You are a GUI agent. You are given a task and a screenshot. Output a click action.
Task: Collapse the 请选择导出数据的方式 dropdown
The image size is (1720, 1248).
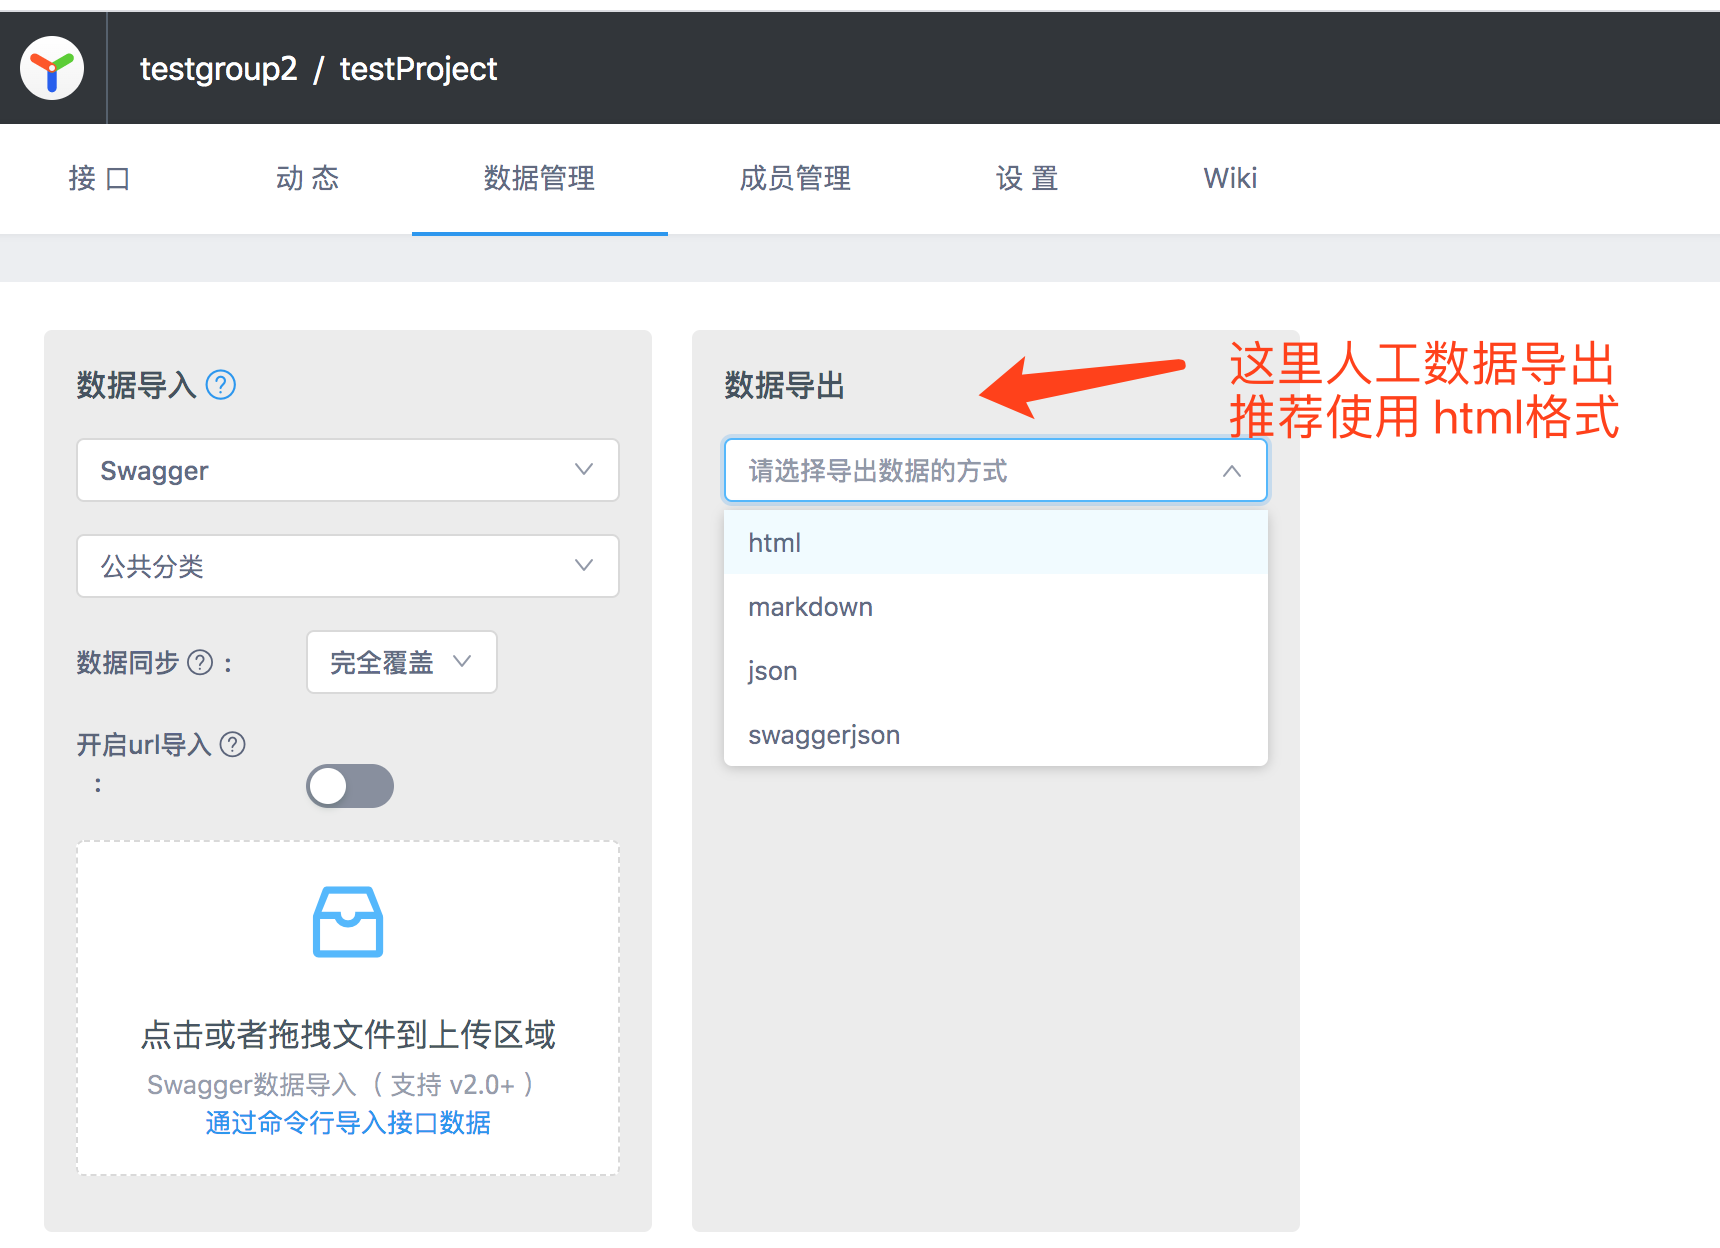996,470
